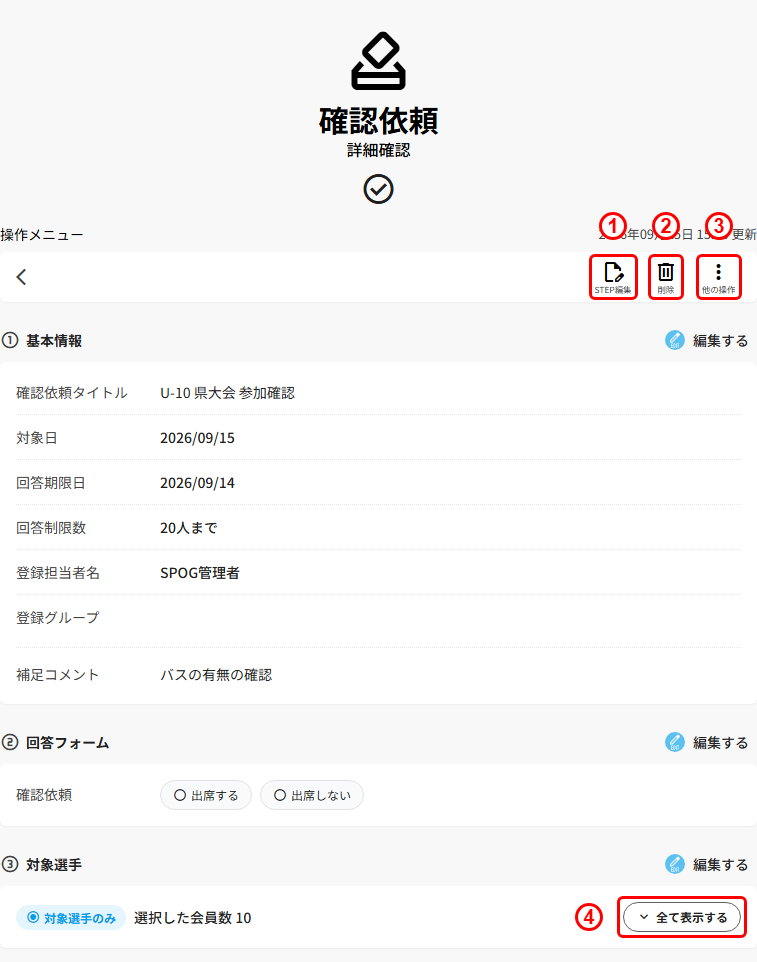Click the 削除 trash icon
The width and height of the screenshot is (757, 962).
666,277
